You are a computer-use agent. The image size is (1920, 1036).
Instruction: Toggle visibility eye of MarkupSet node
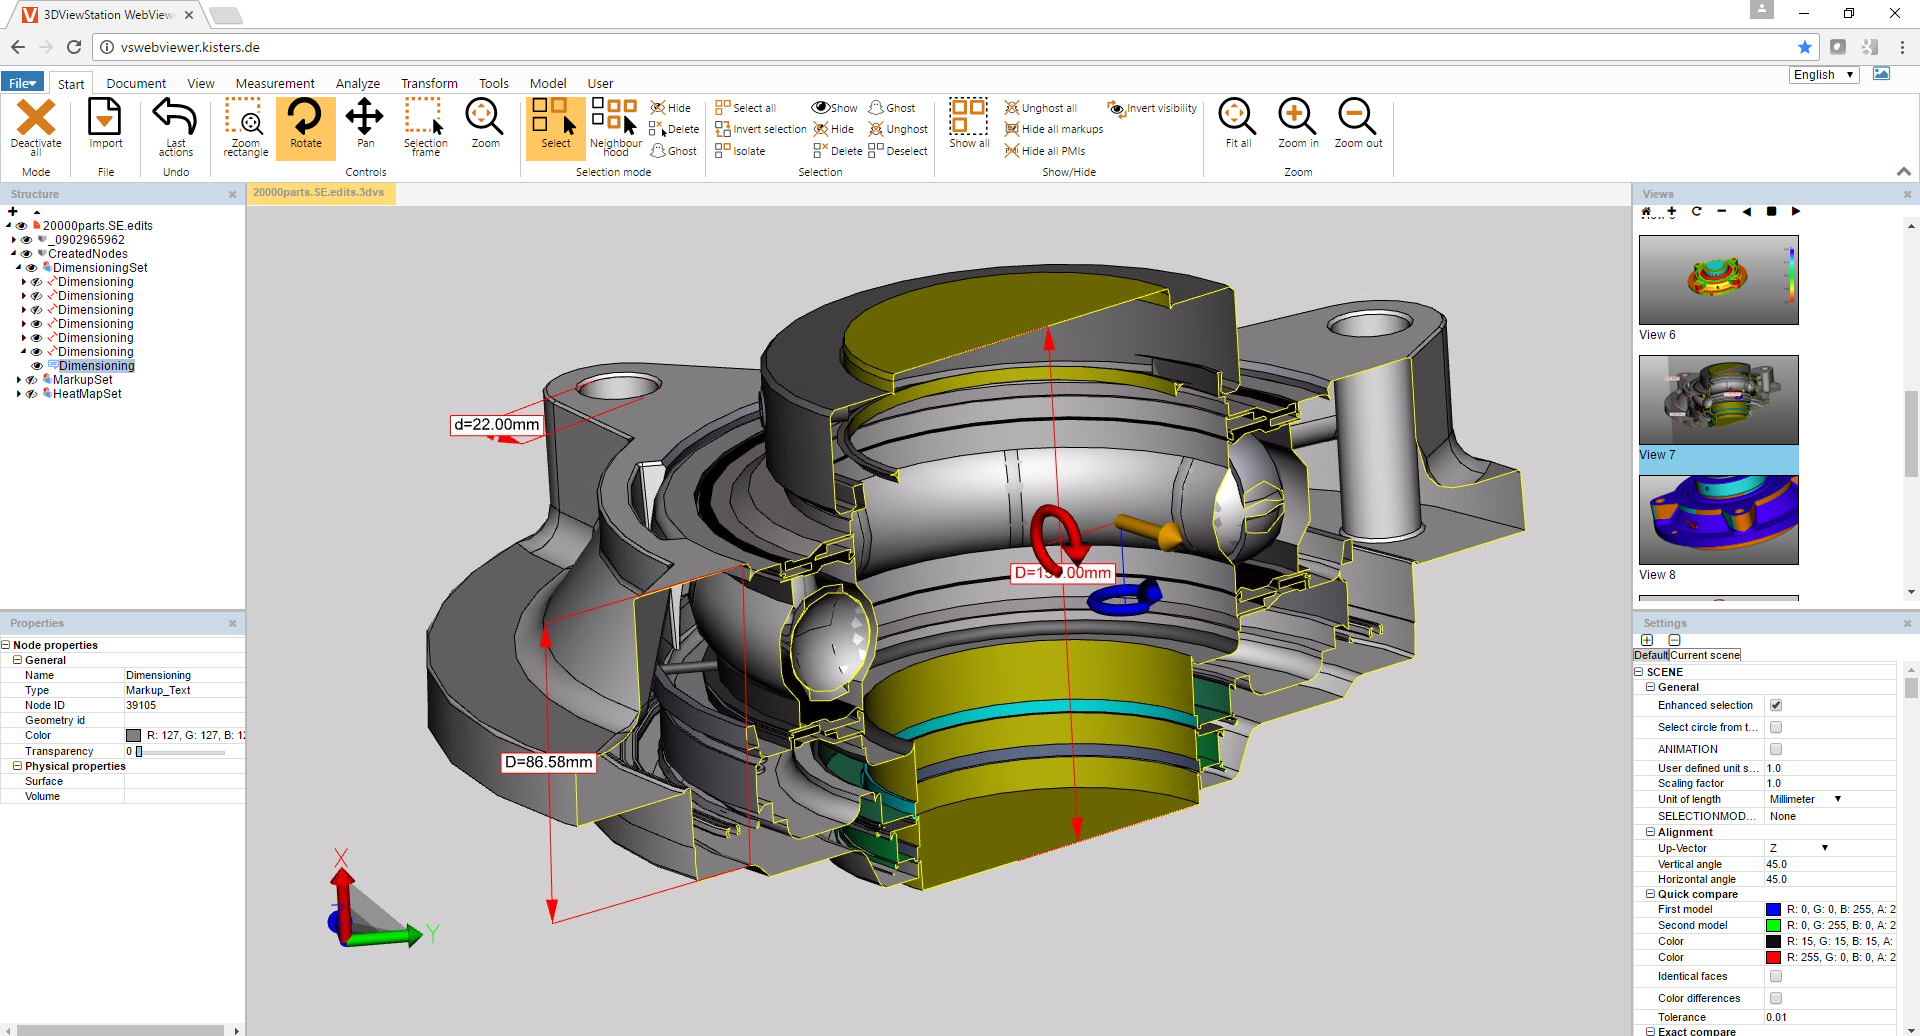[x=32, y=380]
